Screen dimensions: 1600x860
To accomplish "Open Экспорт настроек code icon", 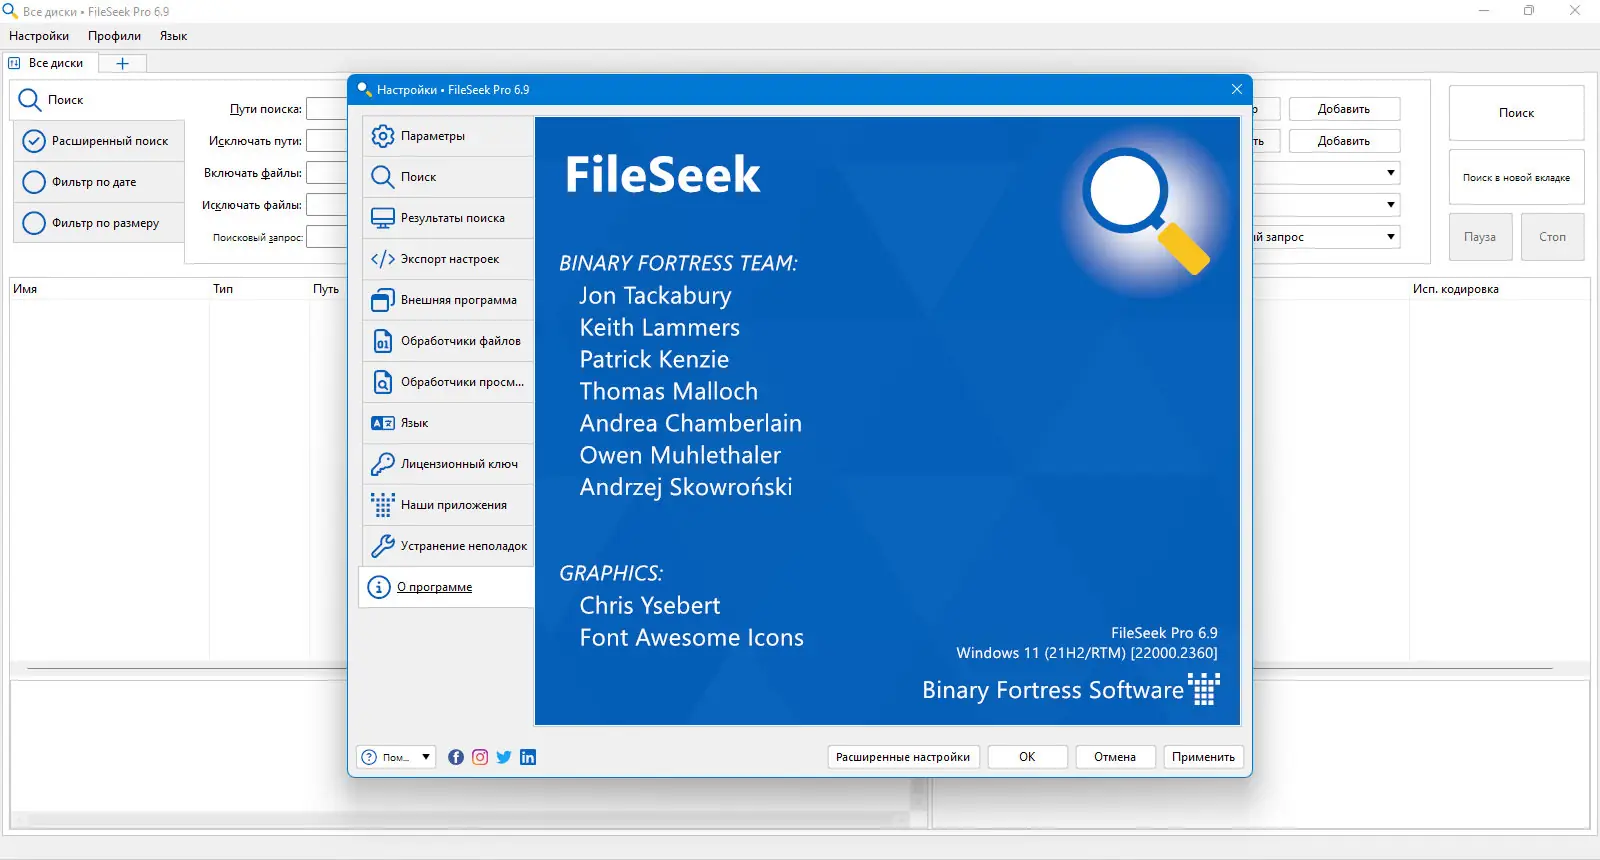I will (x=383, y=259).
